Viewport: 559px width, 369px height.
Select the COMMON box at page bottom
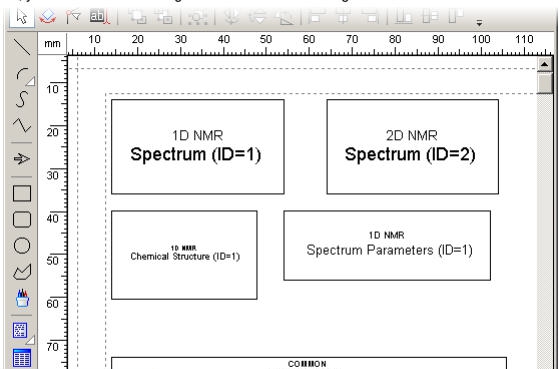click(x=309, y=363)
